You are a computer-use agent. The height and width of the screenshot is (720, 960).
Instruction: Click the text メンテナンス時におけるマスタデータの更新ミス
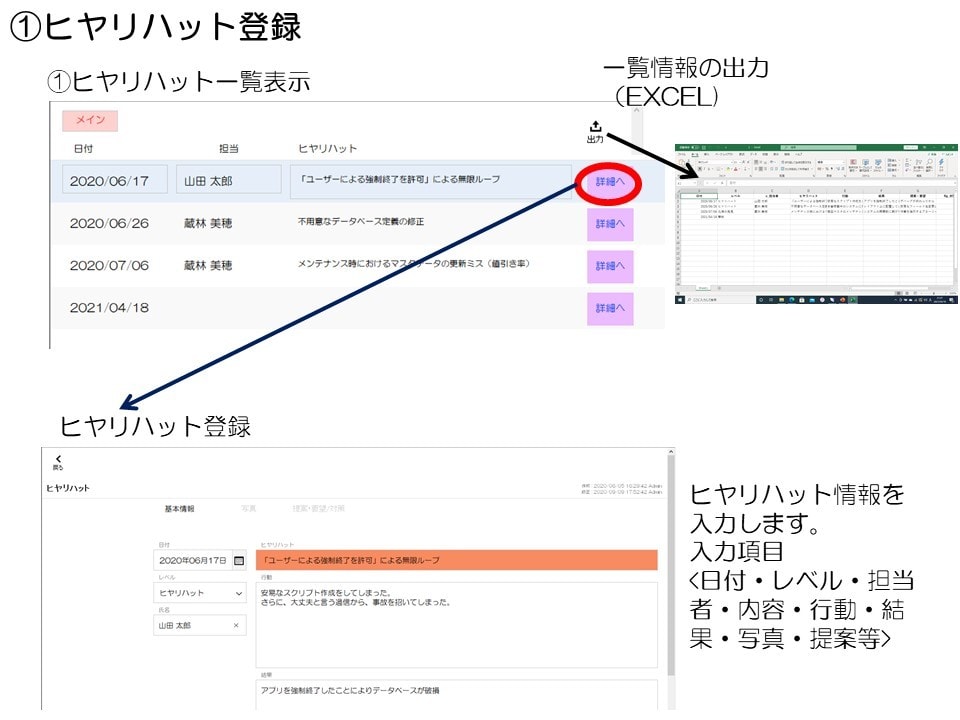click(x=391, y=264)
